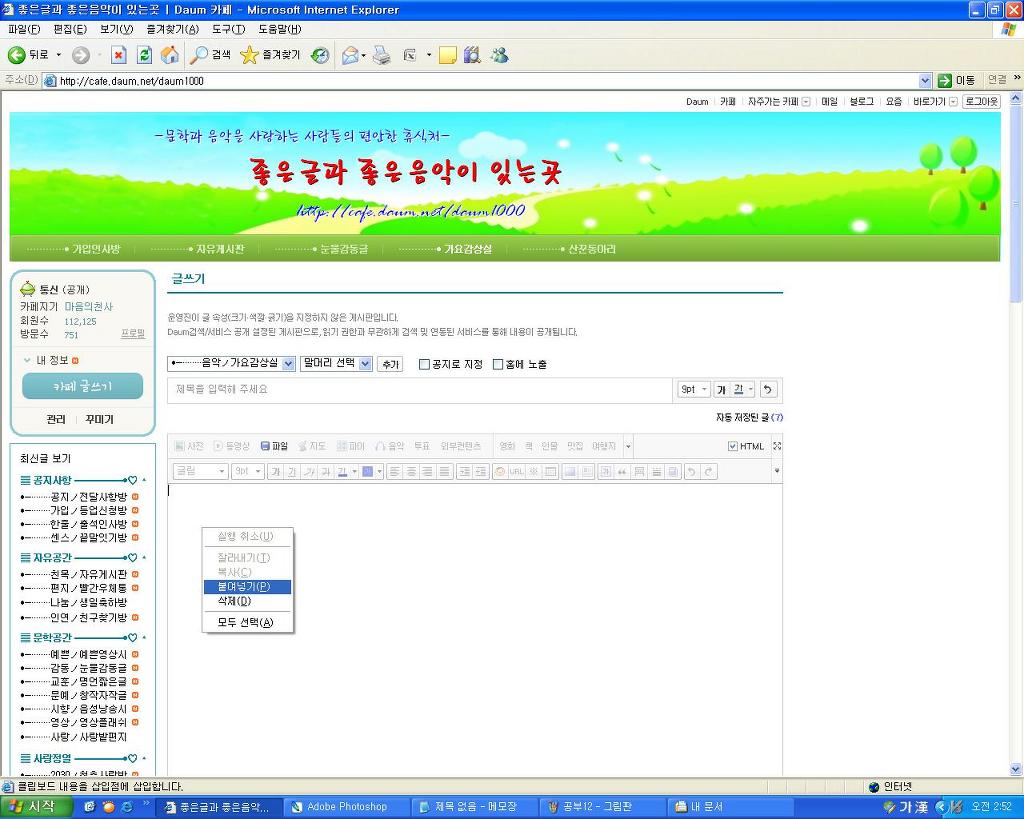Open the board selector 음악/가요감상실 dropdown
Image resolution: width=1024 pixels, height=819 pixels.
(232, 364)
